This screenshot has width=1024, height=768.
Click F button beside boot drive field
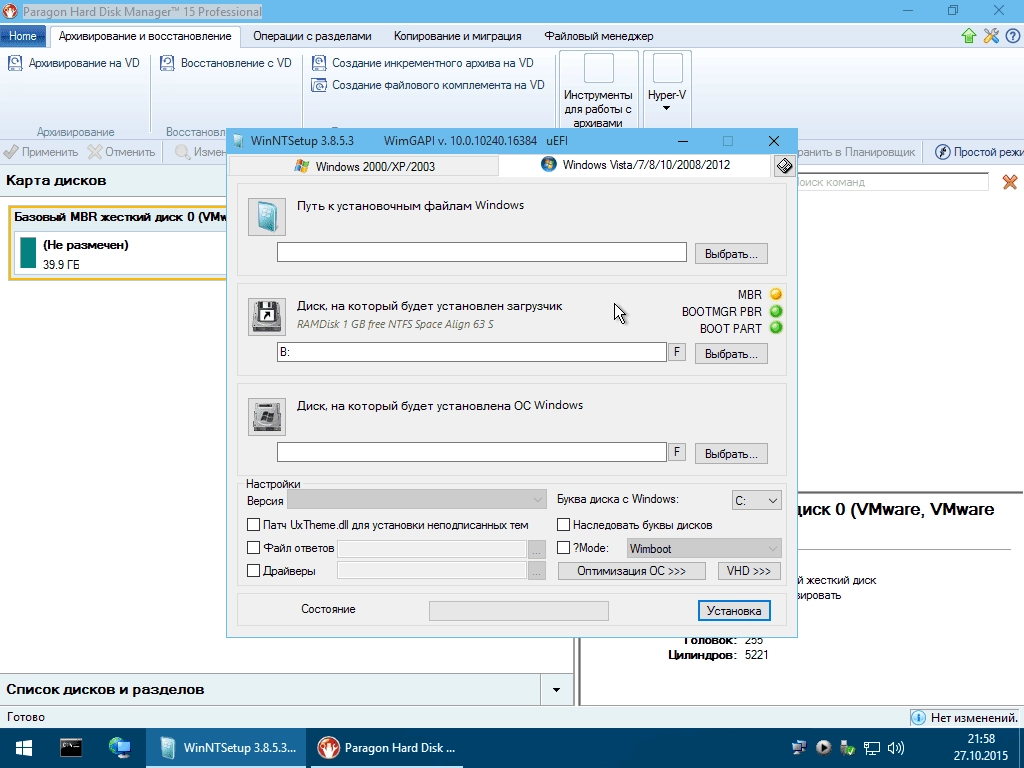(677, 352)
